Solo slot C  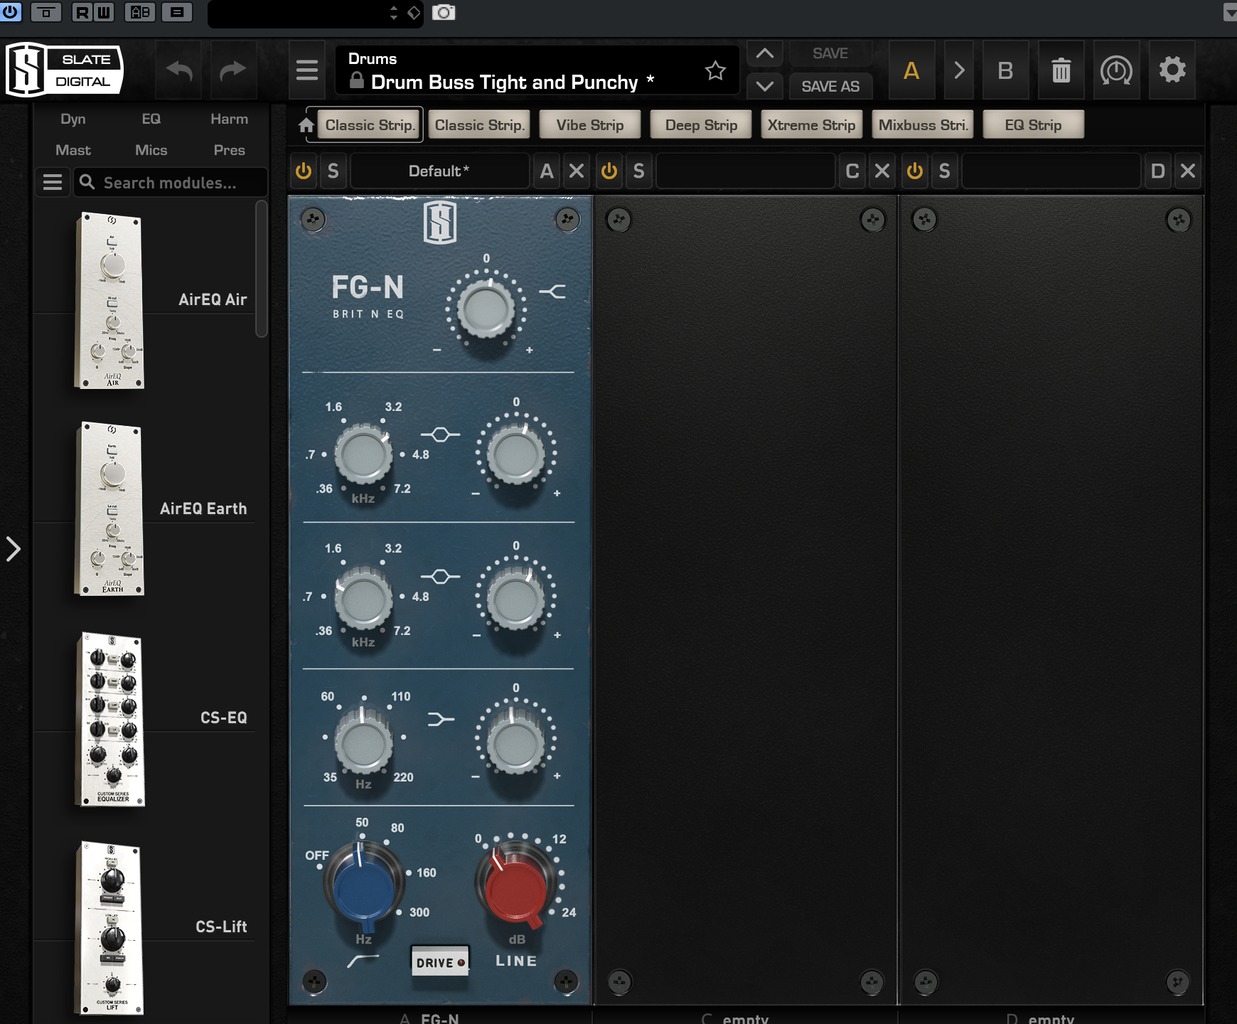(639, 171)
